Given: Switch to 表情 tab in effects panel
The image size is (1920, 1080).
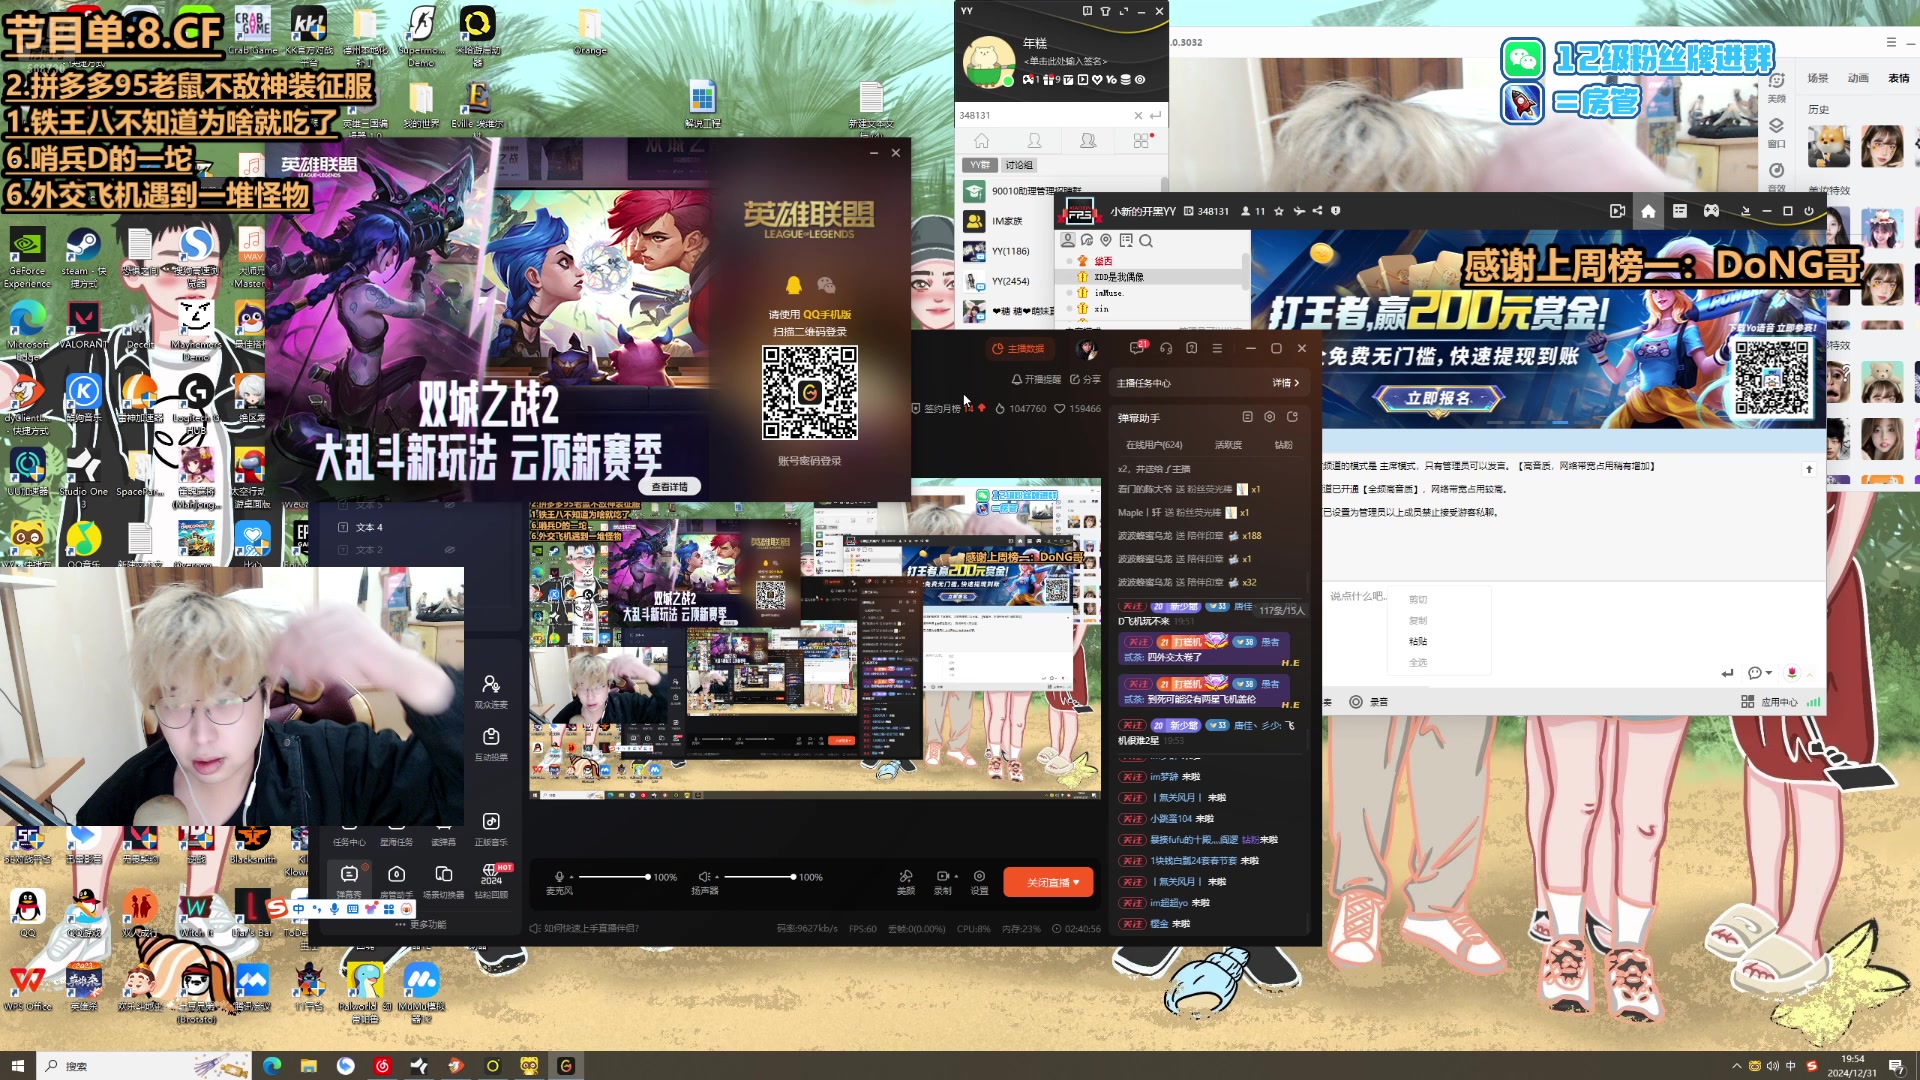Looking at the screenshot, I should click(1898, 78).
